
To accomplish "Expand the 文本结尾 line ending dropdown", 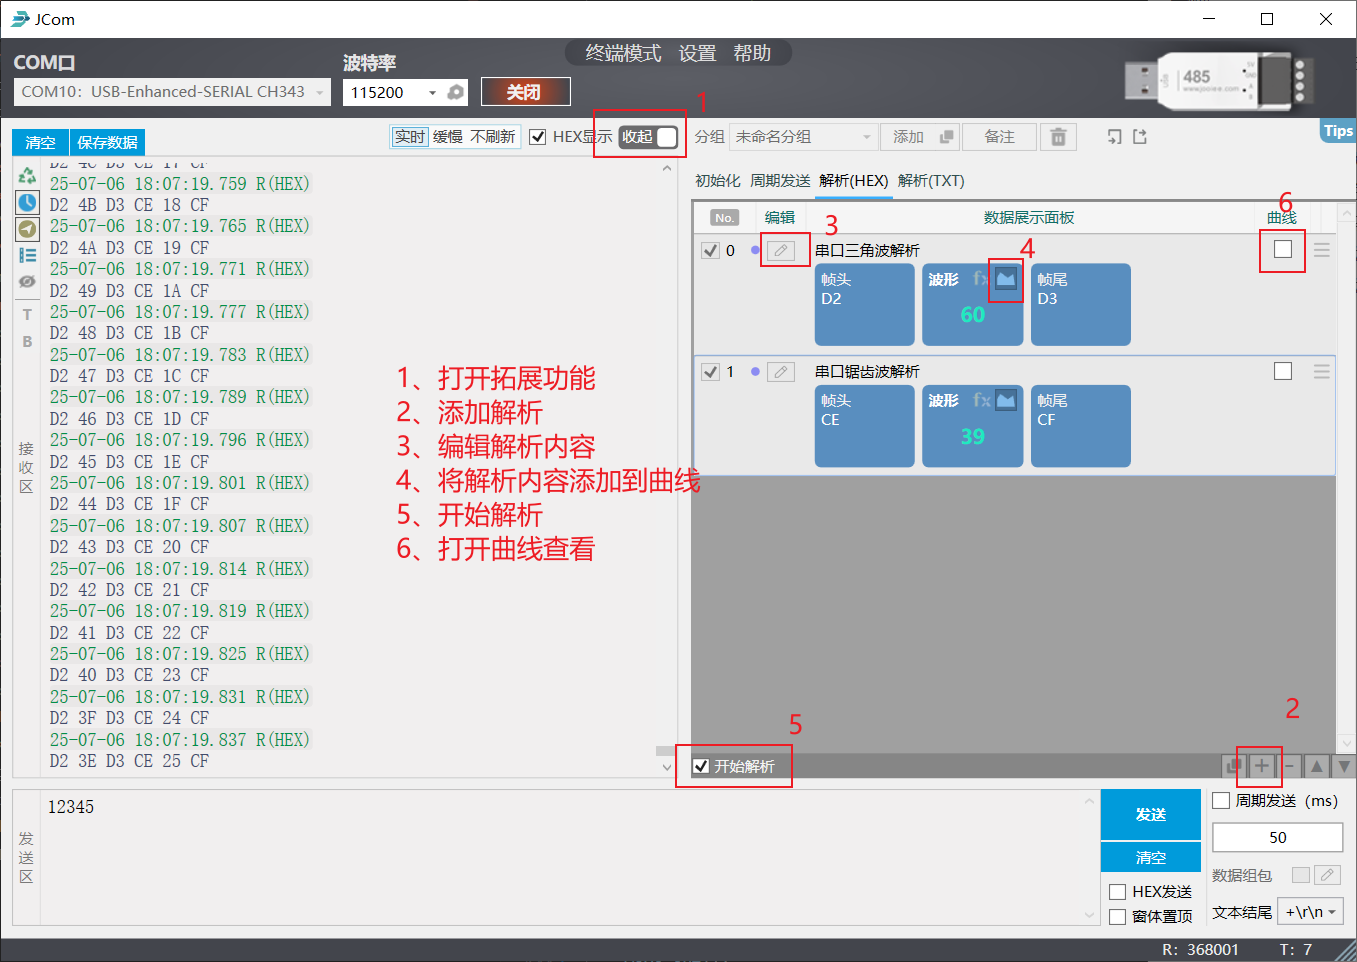I will tap(1311, 912).
